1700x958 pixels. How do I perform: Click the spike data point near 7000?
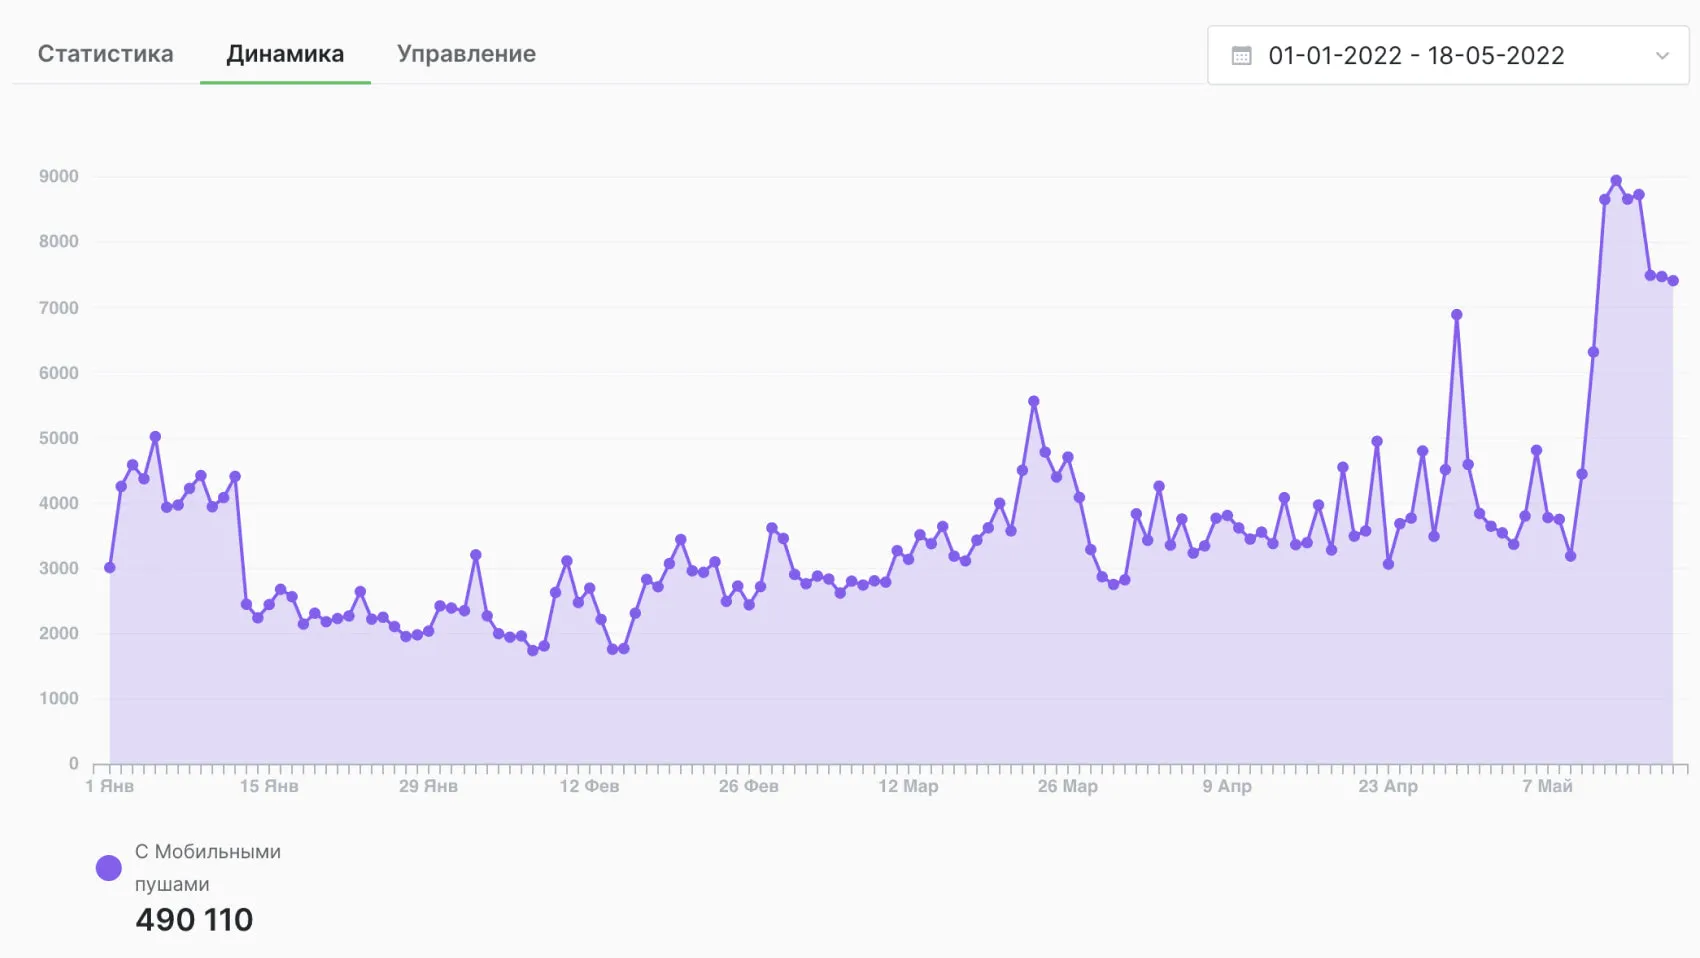(1457, 315)
